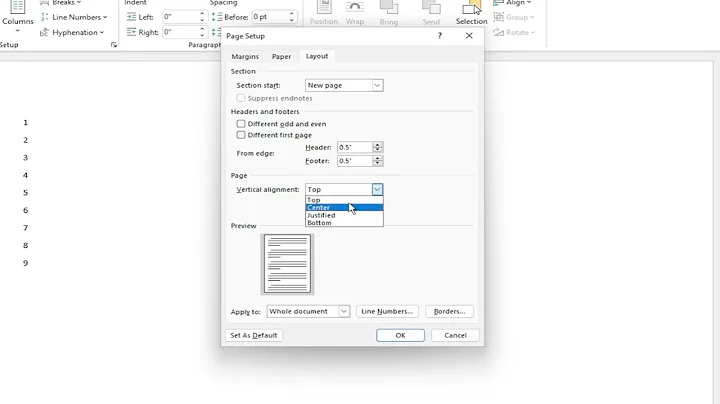
Task: Click the Wrap Text icon
Action: pyautogui.click(x=354, y=13)
